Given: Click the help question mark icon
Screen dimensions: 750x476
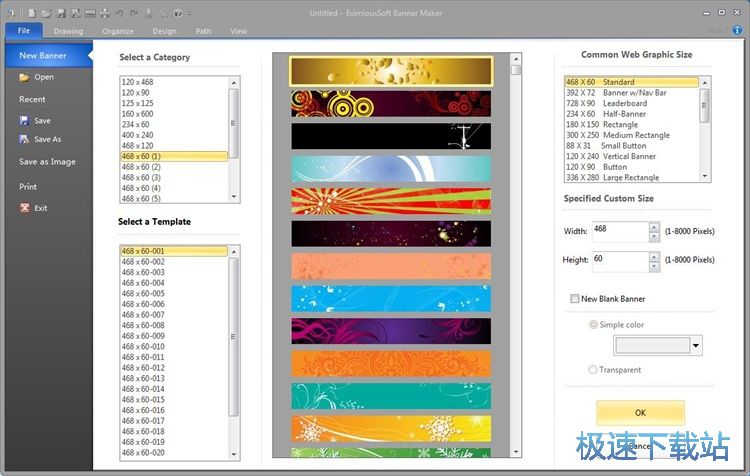Looking at the screenshot, I should coord(178,13).
